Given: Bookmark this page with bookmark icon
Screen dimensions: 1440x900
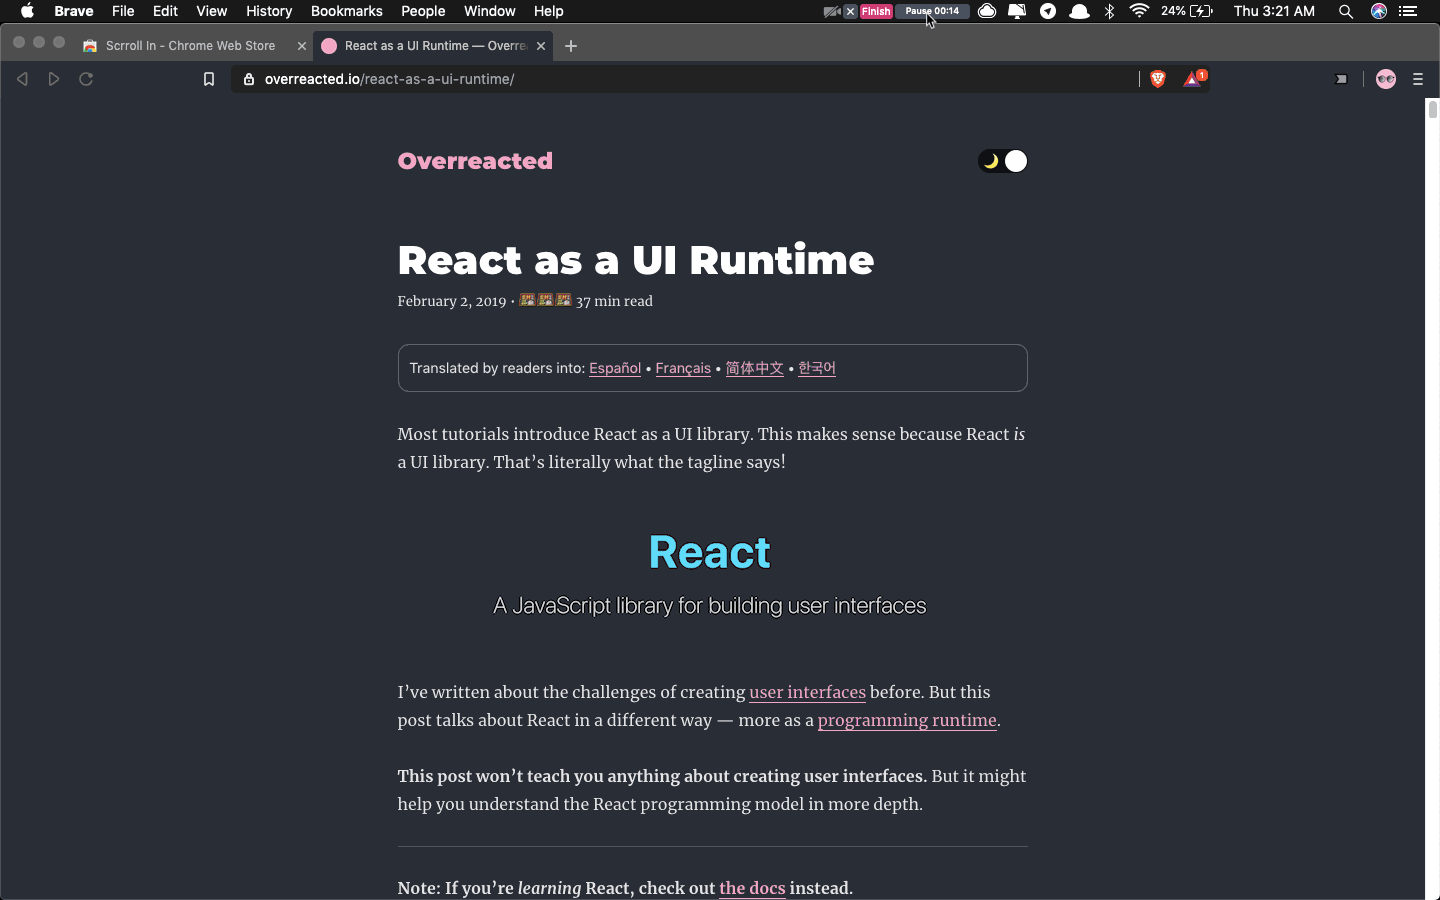Looking at the screenshot, I should pyautogui.click(x=209, y=79).
